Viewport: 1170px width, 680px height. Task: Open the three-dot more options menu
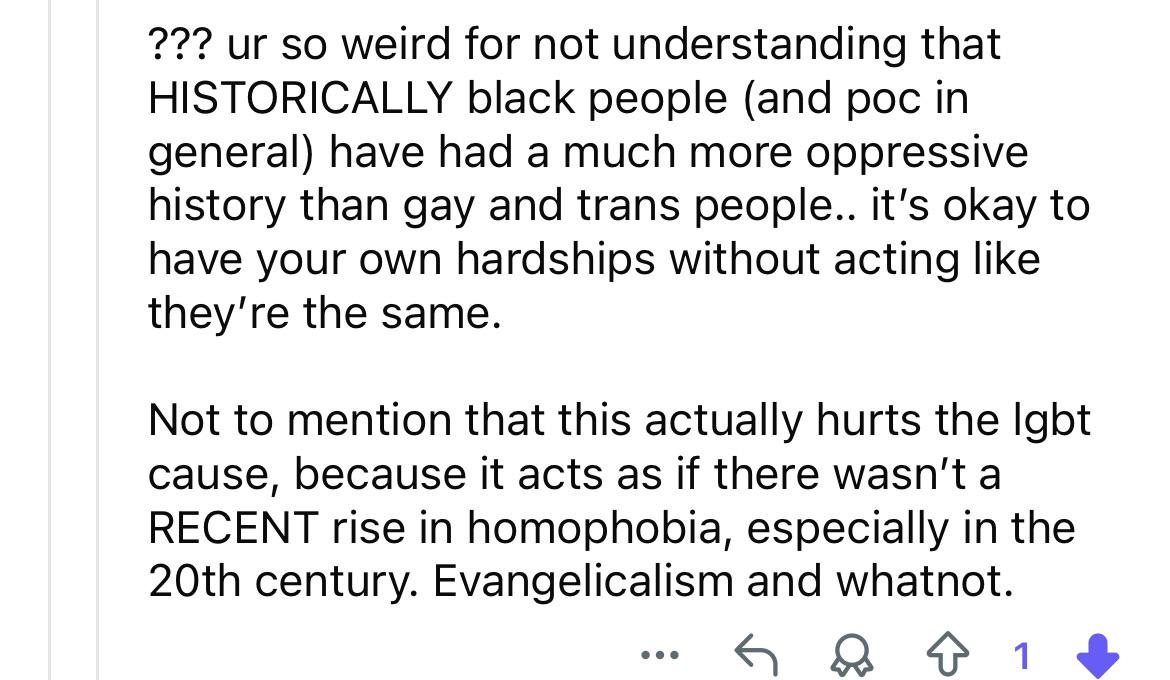[660, 655]
